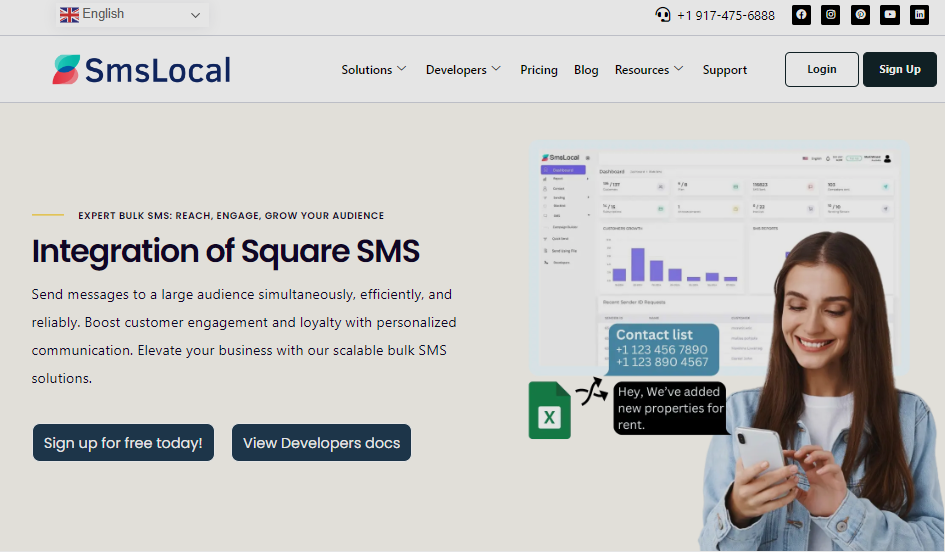Click the green Excel file icon
The width and height of the screenshot is (945, 552).
click(x=549, y=410)
